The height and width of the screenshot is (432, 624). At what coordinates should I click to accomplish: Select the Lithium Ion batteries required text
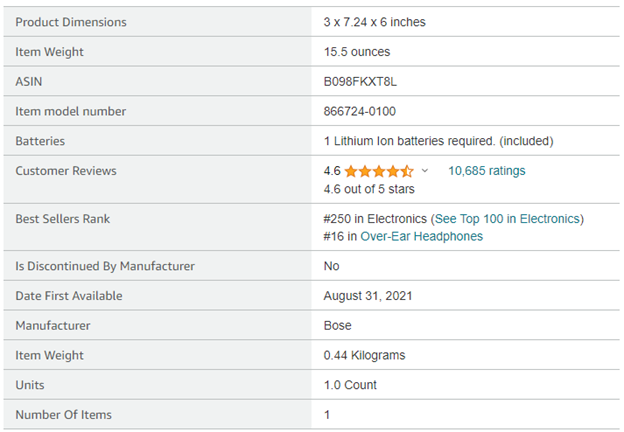point(438,141)
